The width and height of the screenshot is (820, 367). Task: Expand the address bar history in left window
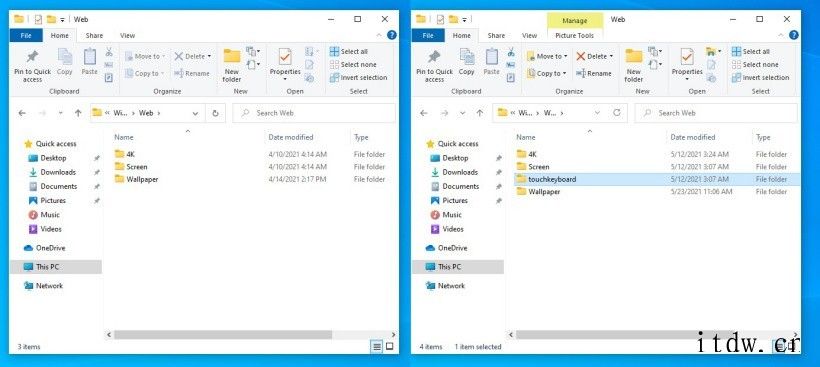point(195,113)
